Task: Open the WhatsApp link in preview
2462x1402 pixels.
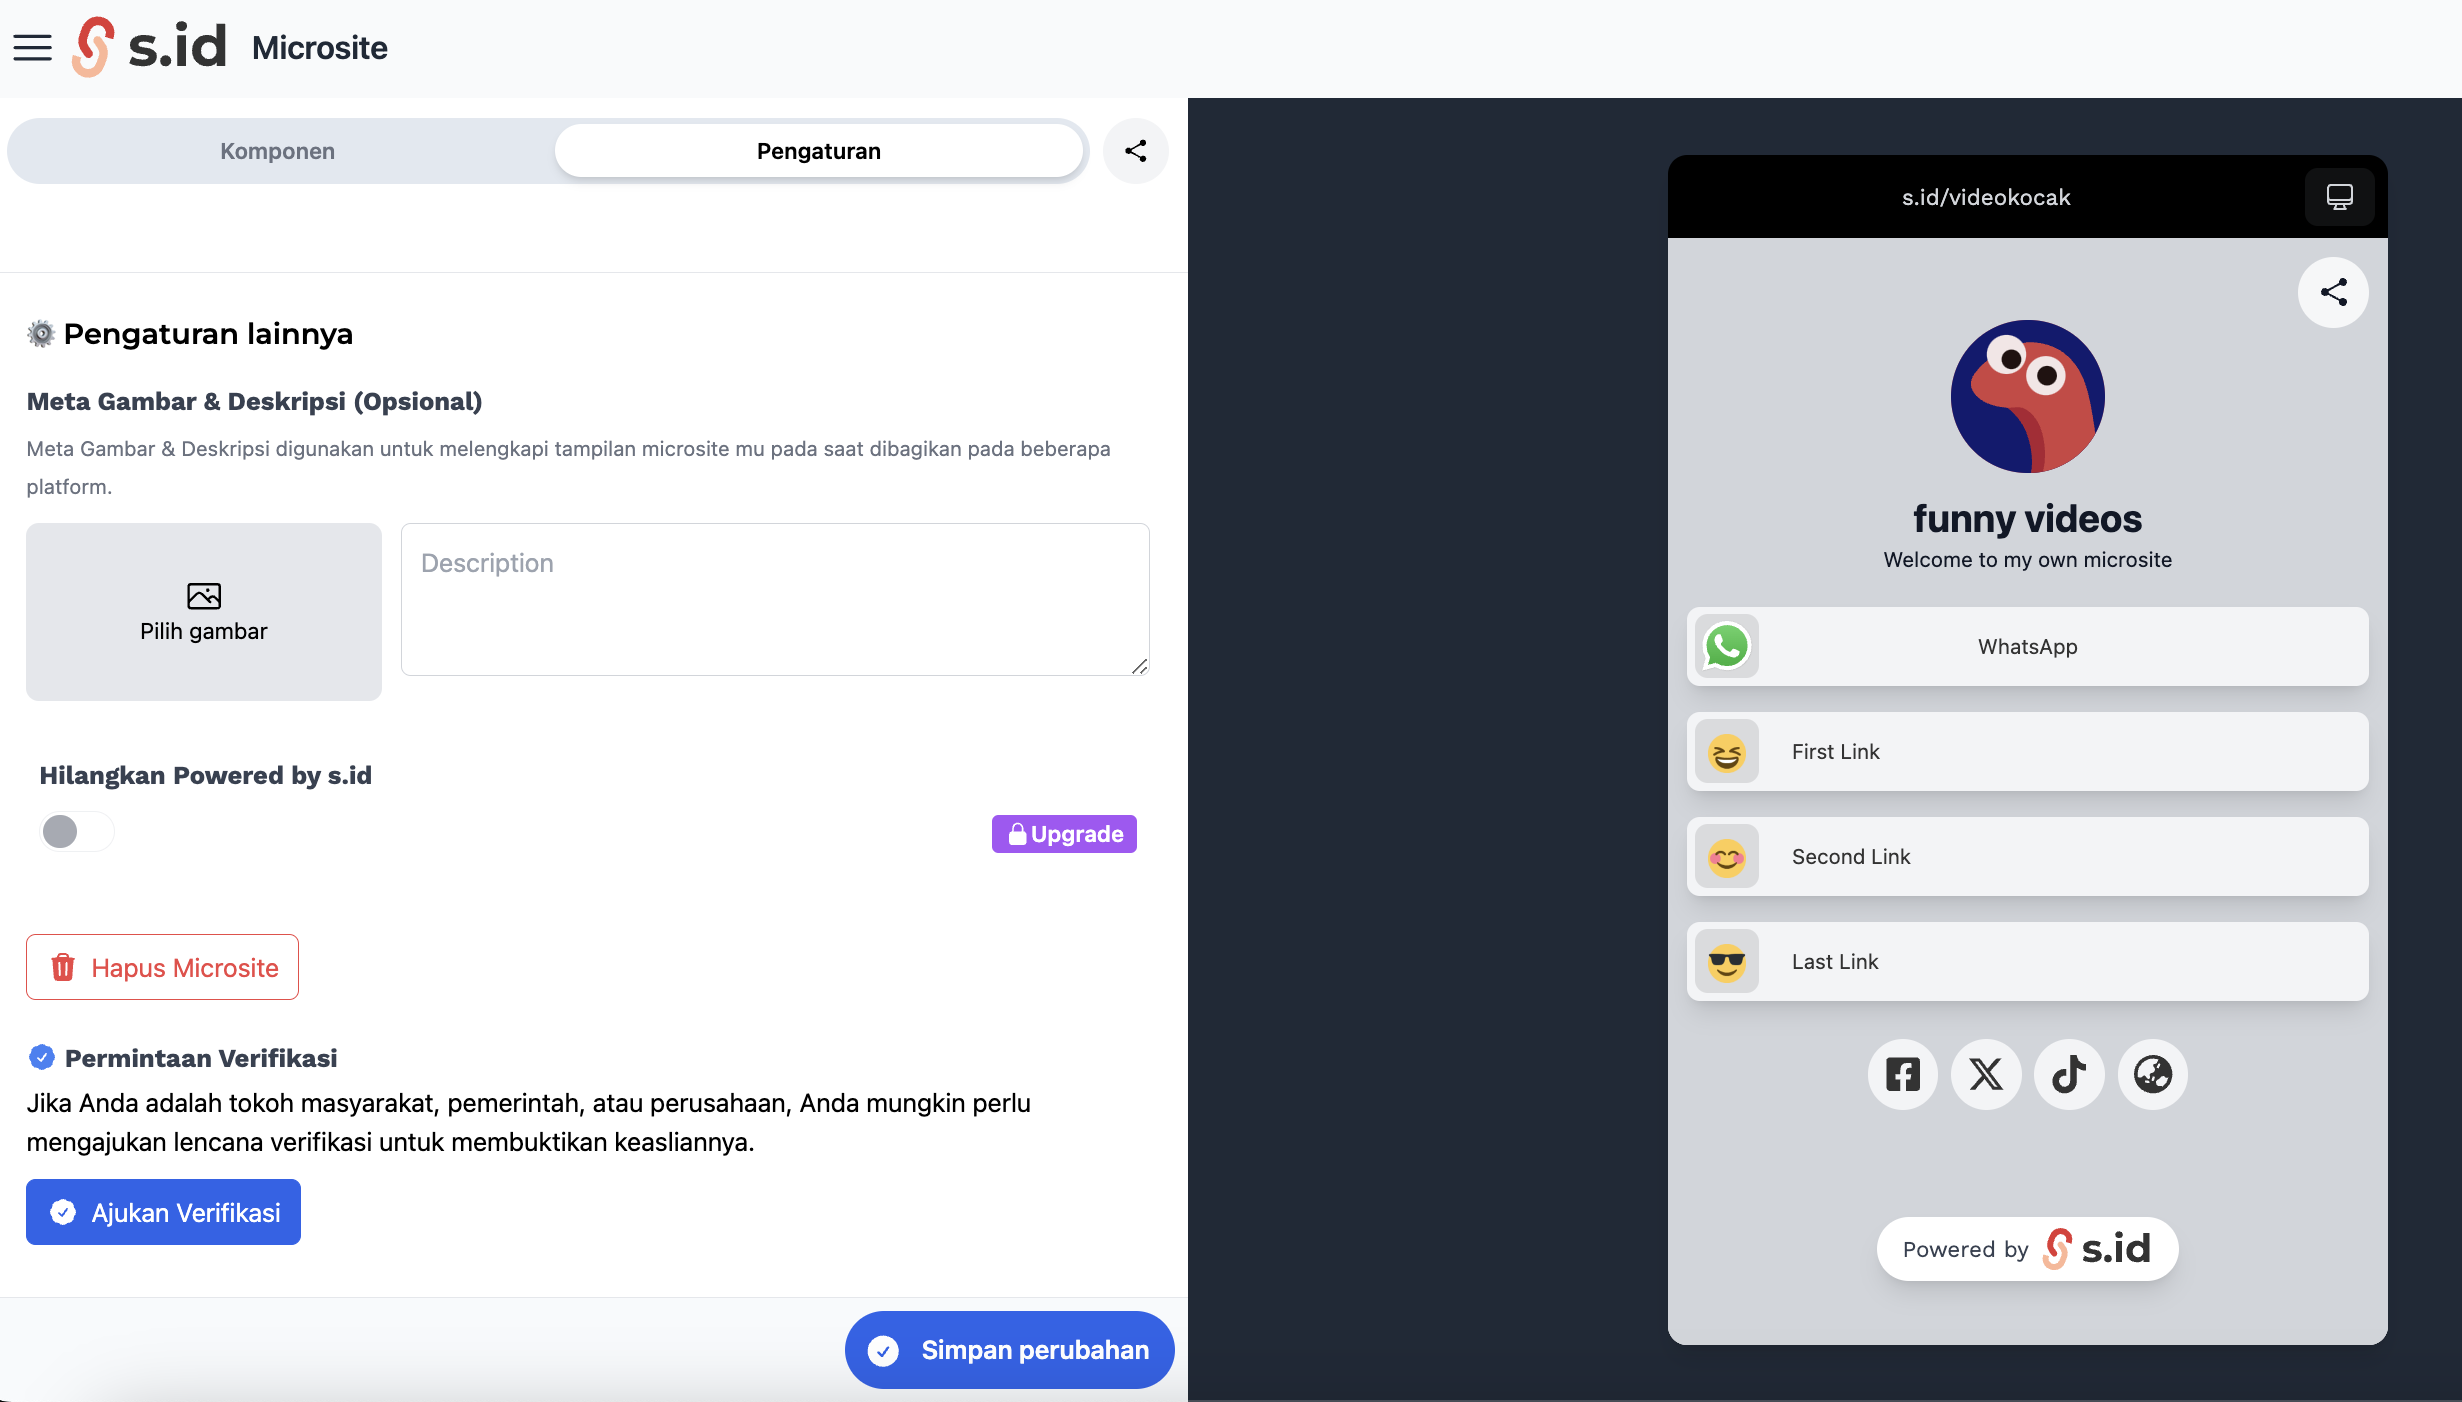Action: pyautogui.click(x=2027, y=646)
